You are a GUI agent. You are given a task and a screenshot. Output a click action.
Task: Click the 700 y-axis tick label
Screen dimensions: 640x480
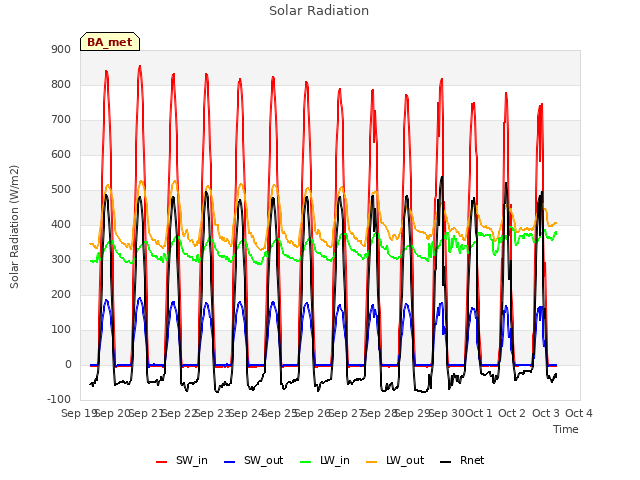61,120
